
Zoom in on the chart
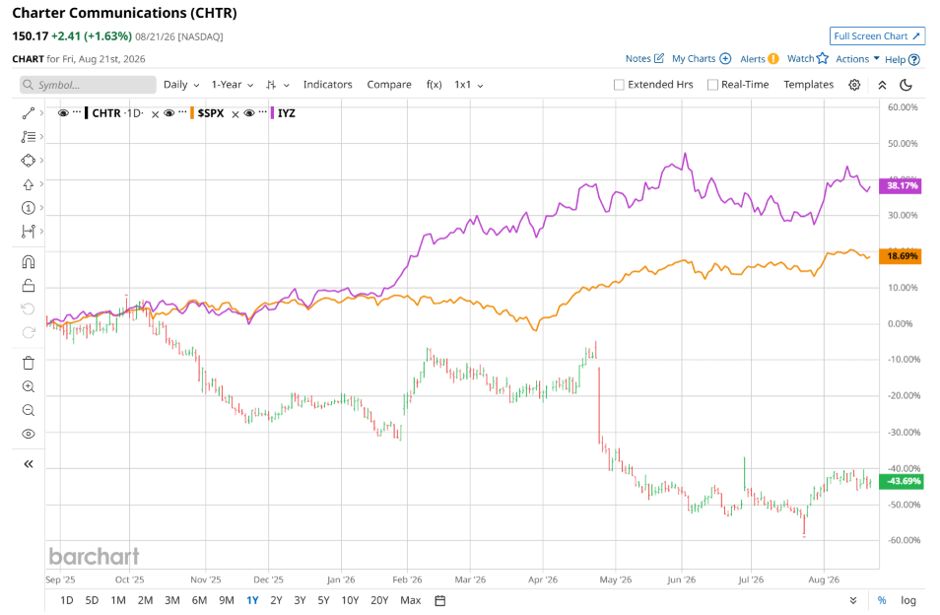click(x=28, y=387)
